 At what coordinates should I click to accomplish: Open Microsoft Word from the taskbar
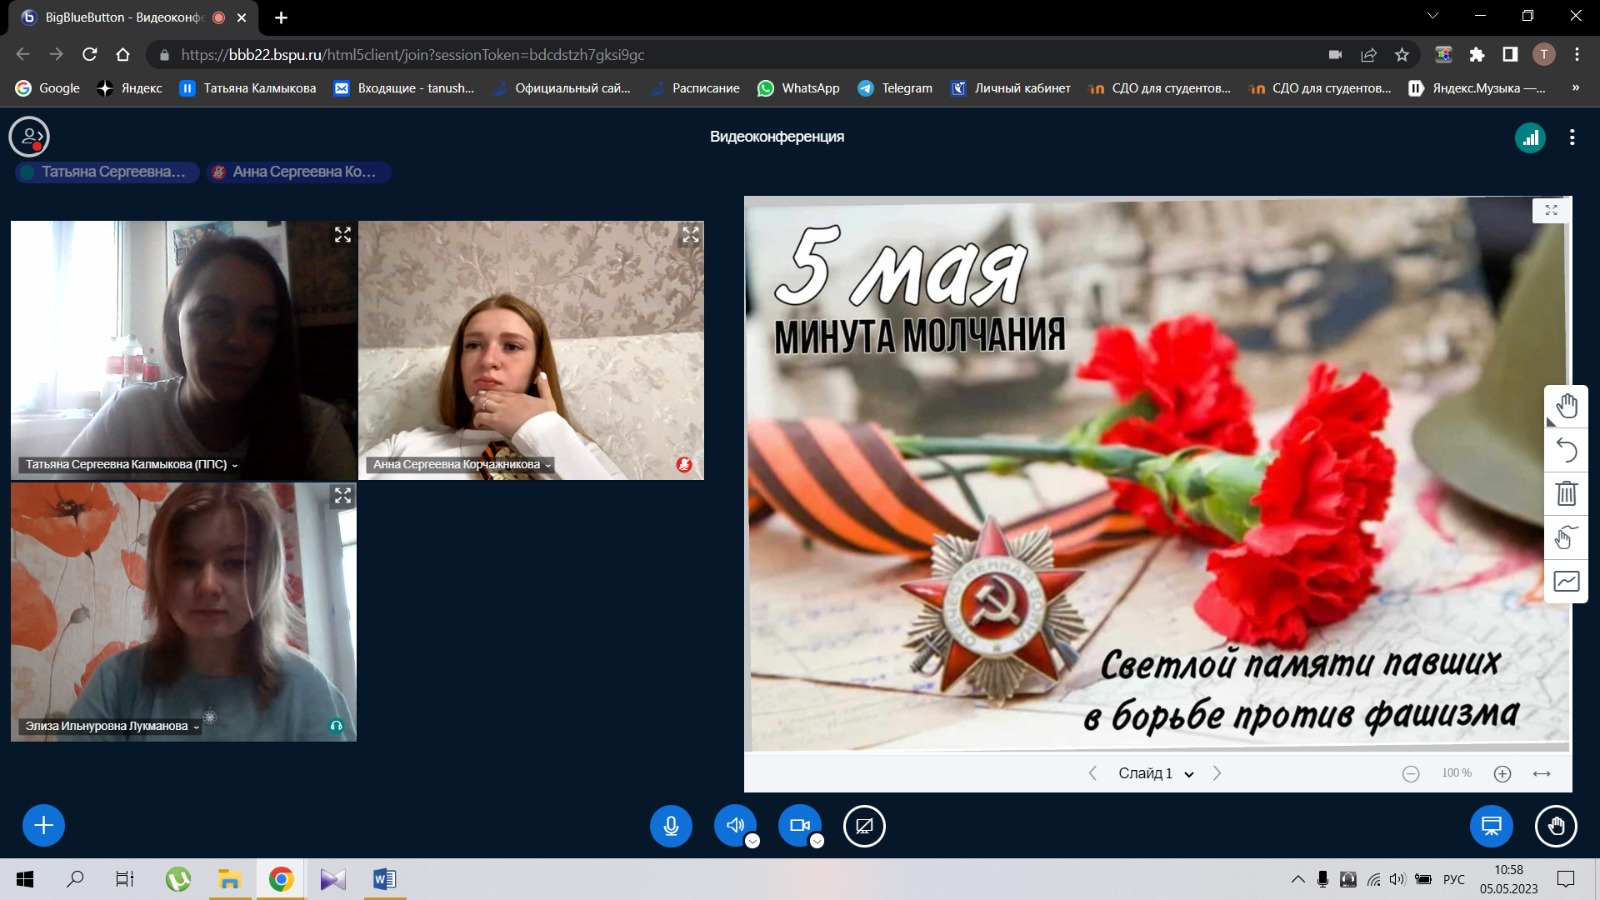(x=384, y=879)
